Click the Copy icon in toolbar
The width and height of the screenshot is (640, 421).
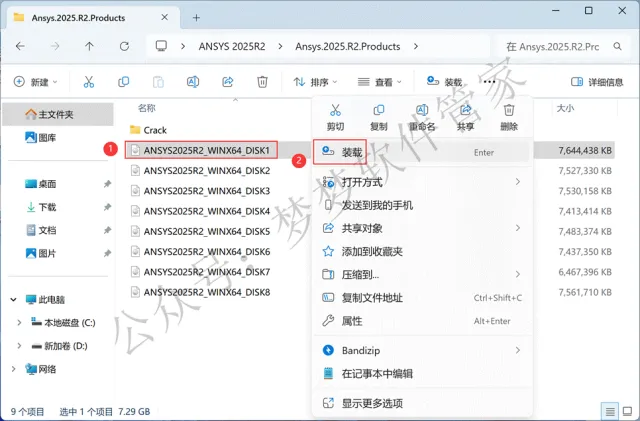tap(123, 82)
